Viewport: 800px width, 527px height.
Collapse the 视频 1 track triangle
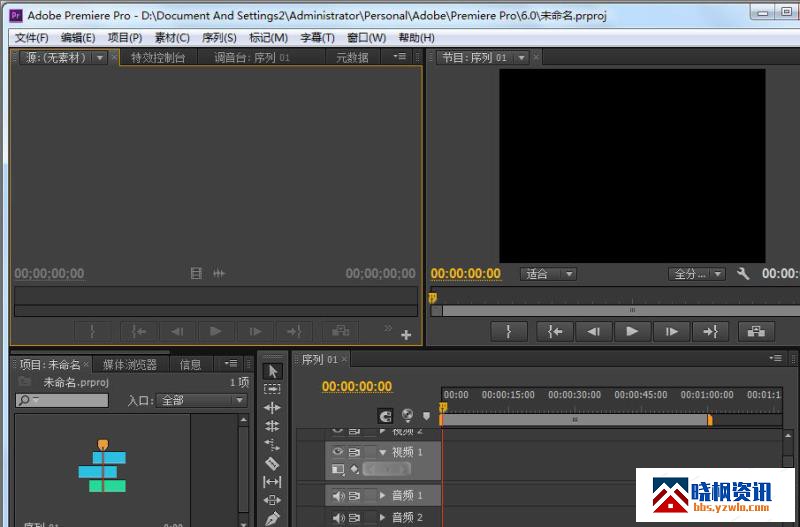[383, 452]
